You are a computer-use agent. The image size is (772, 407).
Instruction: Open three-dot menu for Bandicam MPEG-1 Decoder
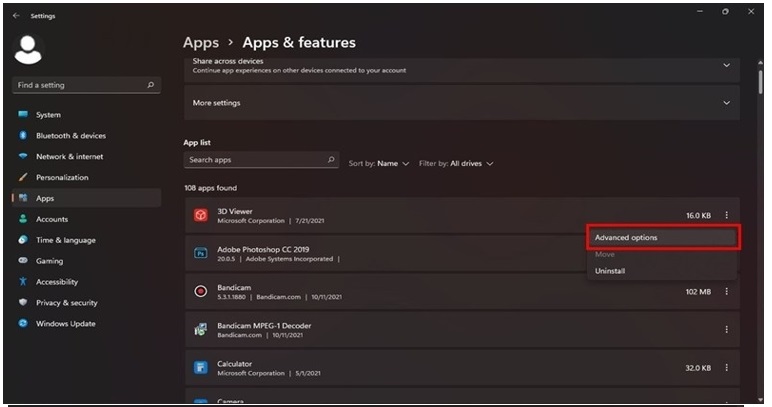pos(726,329)
